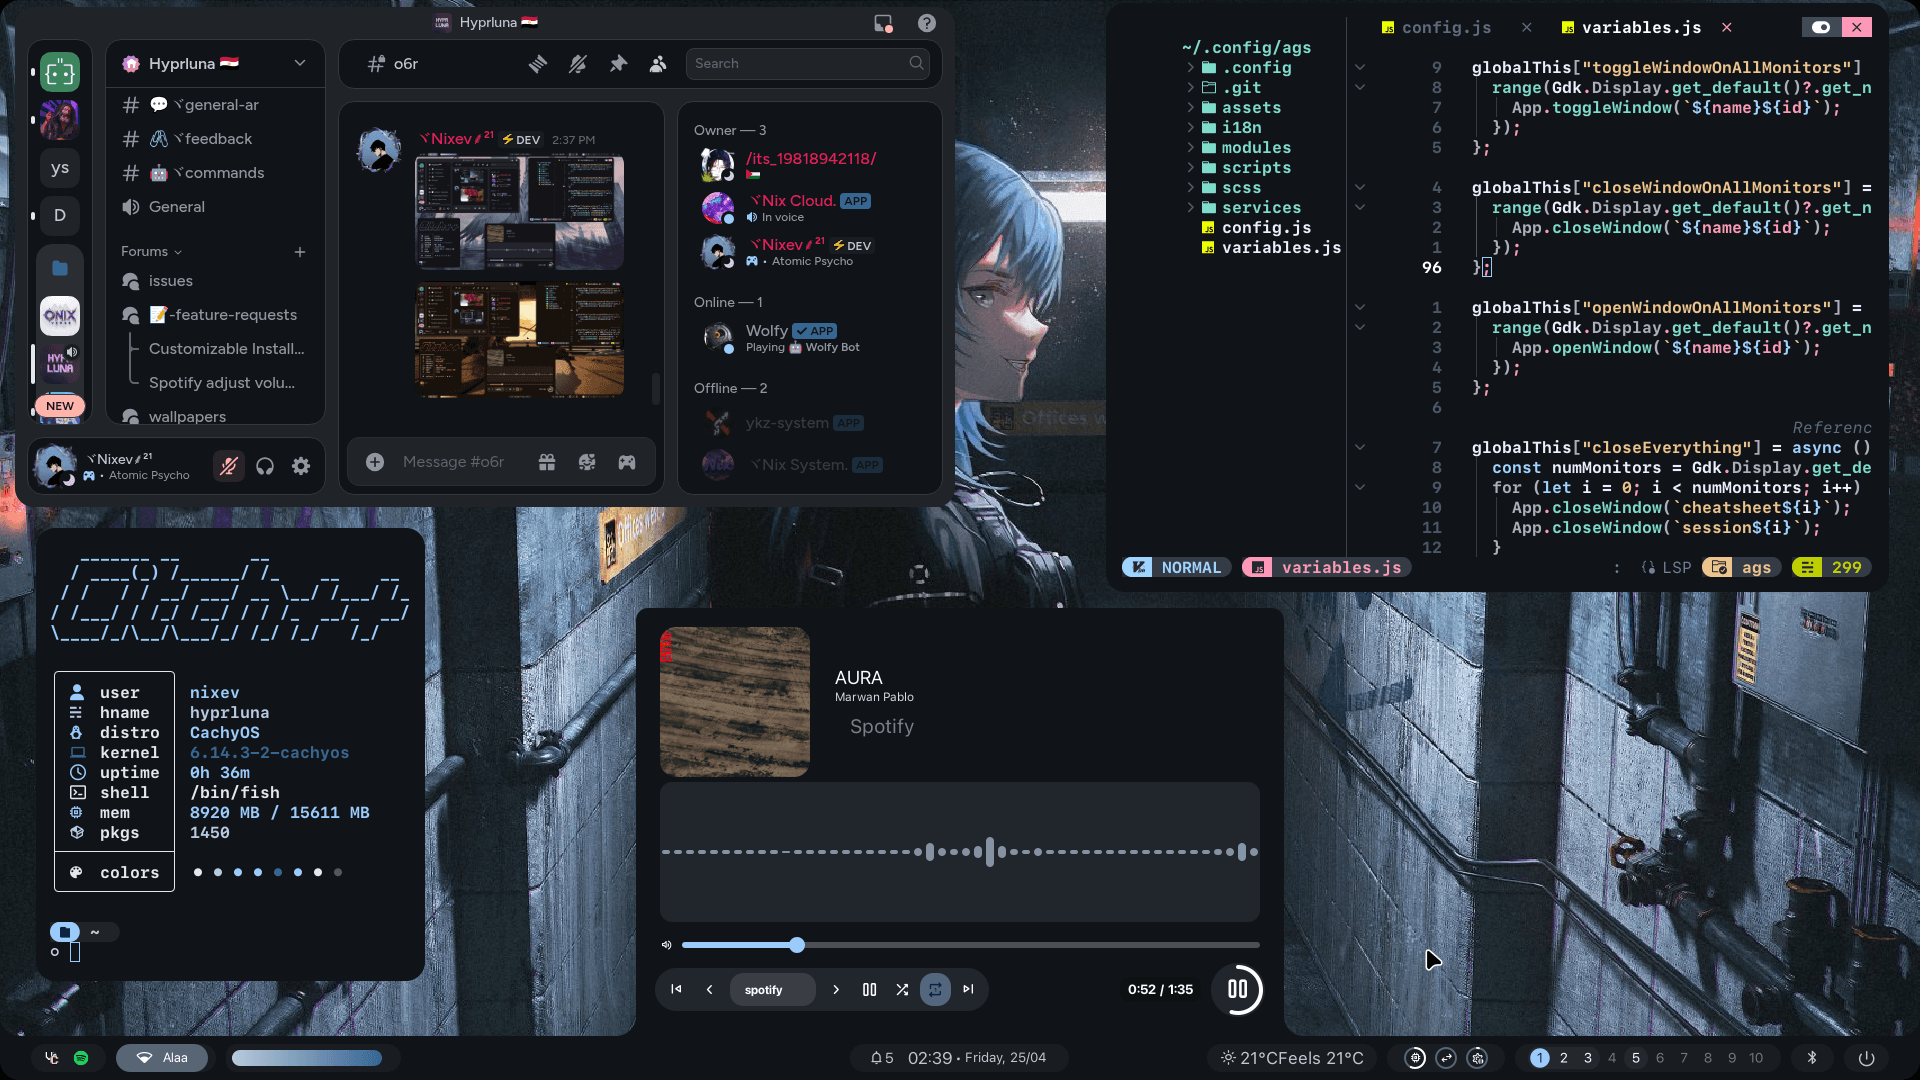Show member list icon in header
This screenshot has width=1920, height=1080.
[x=658, y=64]
